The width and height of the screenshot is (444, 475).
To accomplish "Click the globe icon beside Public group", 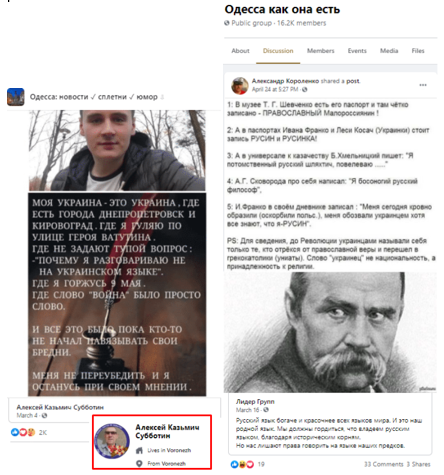I will pyautogui.click(x=227, y=23).
